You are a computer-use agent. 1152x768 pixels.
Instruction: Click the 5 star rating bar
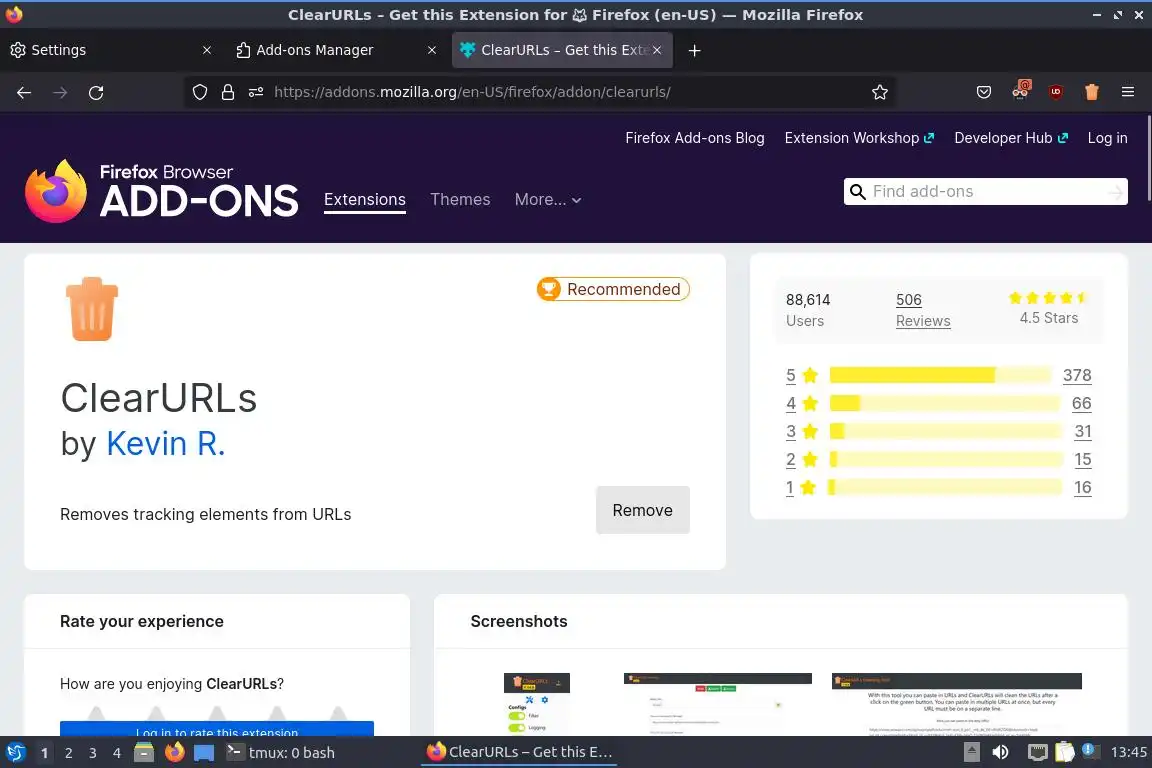940,375
